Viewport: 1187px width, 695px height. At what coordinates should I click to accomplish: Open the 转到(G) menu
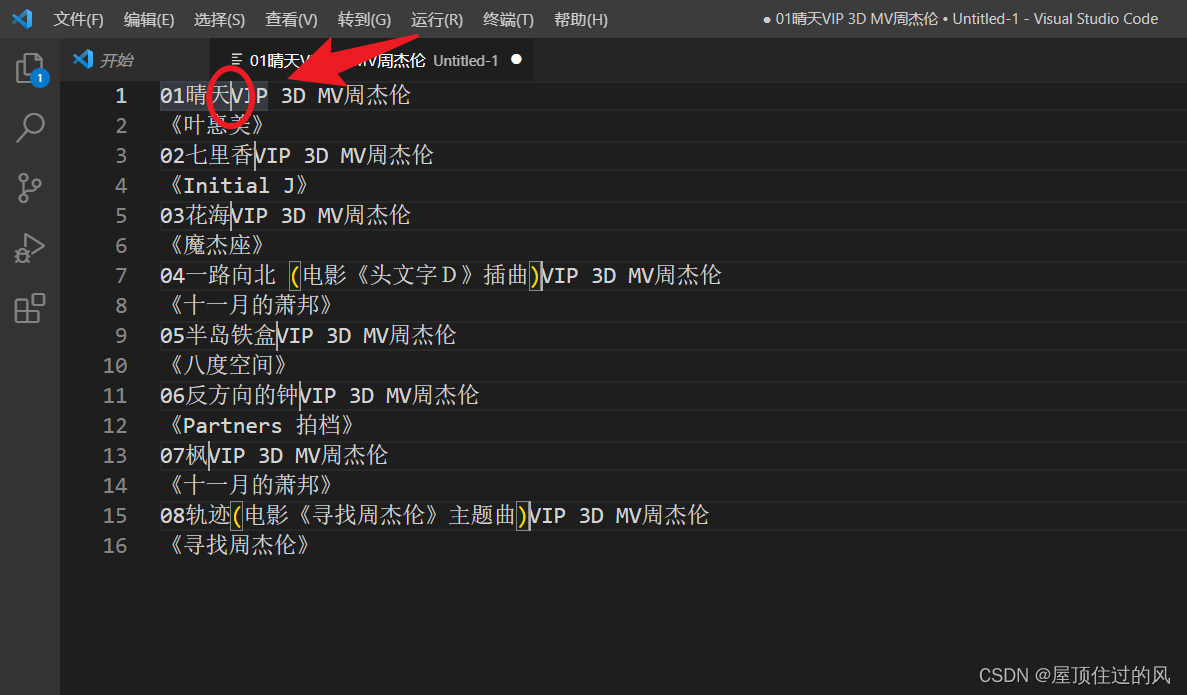(x=364, y=20)
